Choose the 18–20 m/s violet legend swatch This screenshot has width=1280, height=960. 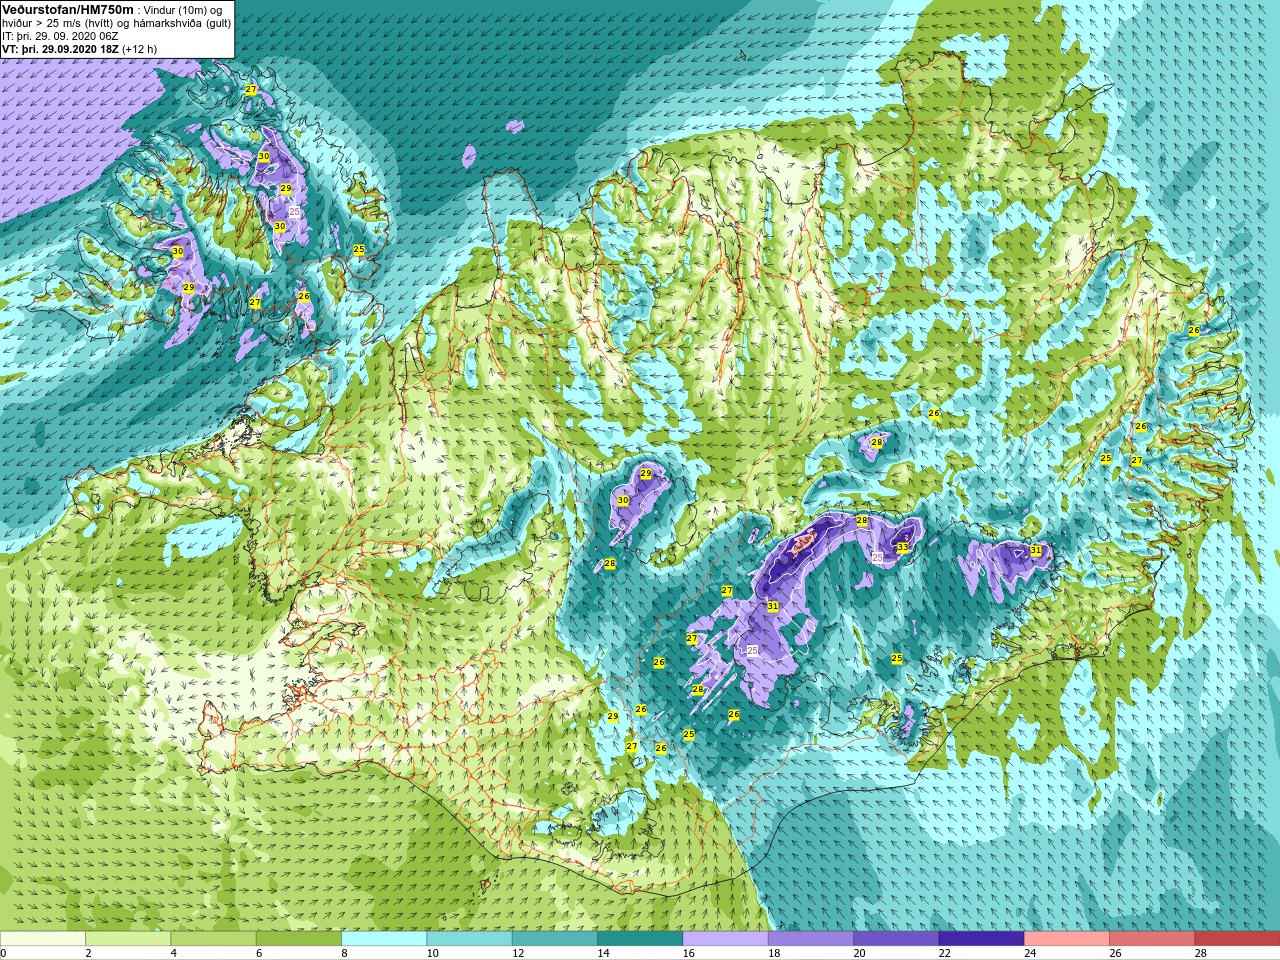coord(811,939)
